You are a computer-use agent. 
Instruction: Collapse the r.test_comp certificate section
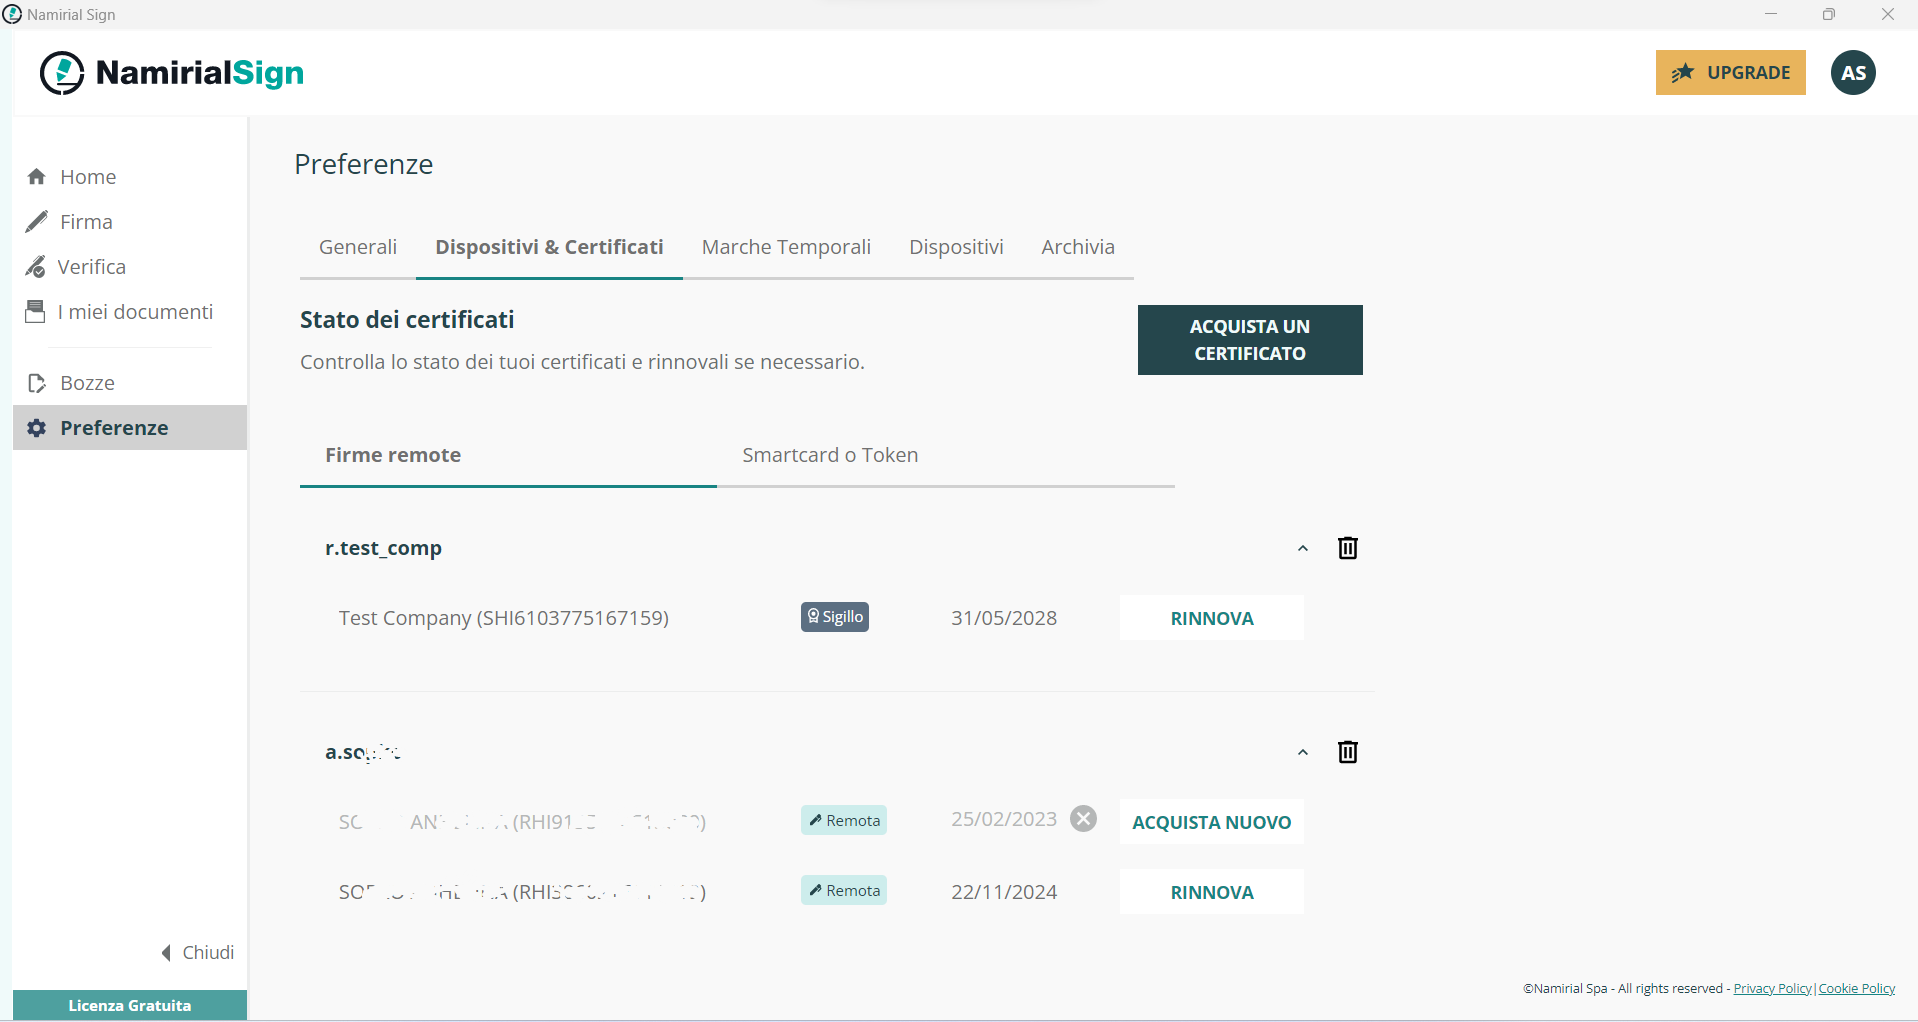tap(1303, 548)
